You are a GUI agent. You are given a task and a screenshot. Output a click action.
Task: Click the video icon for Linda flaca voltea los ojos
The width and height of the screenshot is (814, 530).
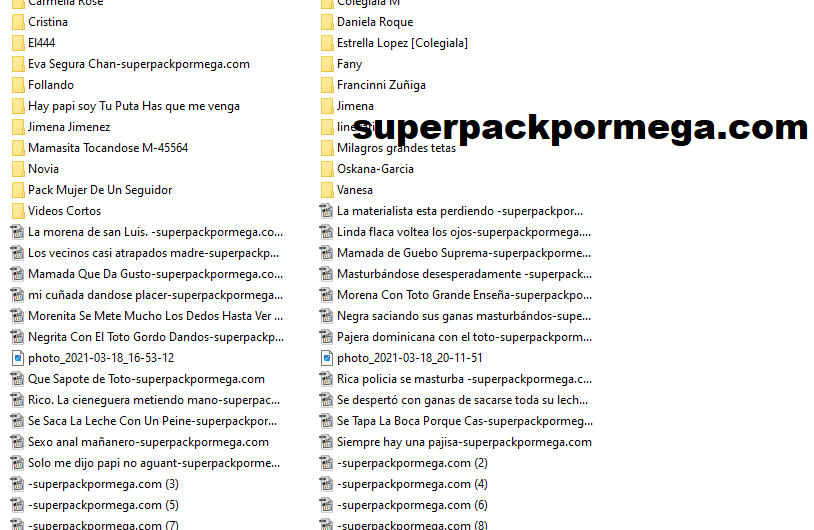coord(327,232)
